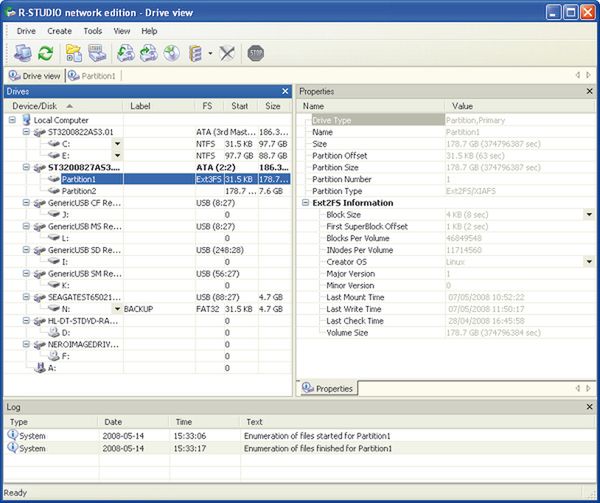Click the green Refresh toolbar icon
The width and height of the screenshot is (600, 503).
coord(46,53)
